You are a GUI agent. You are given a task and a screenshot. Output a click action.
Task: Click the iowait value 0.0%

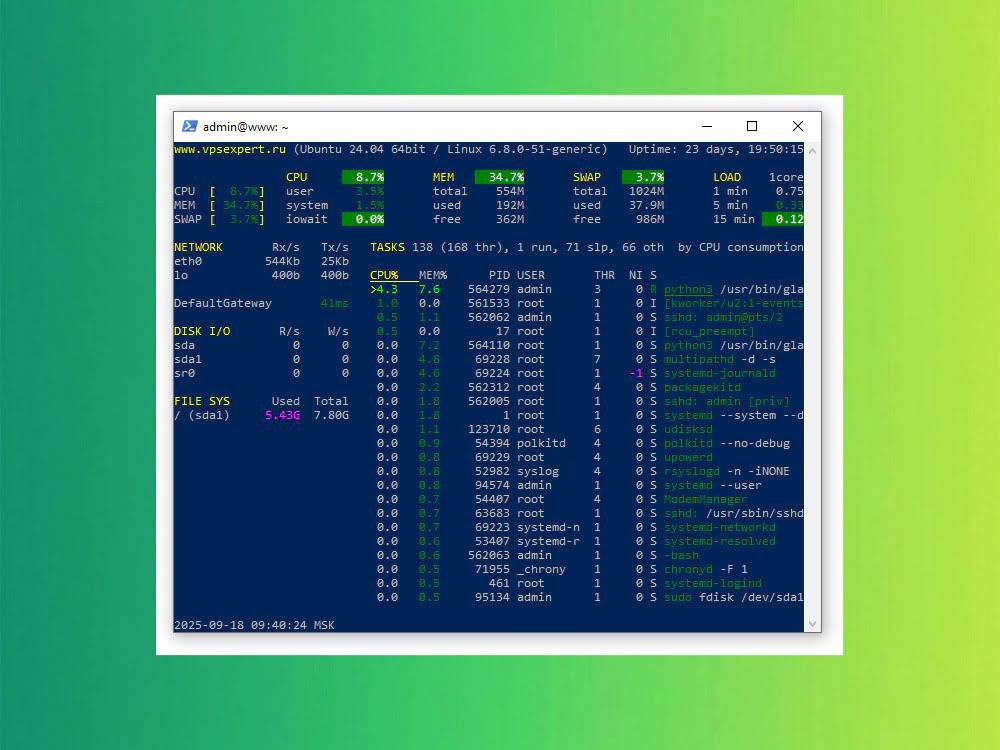coord(363,219)
